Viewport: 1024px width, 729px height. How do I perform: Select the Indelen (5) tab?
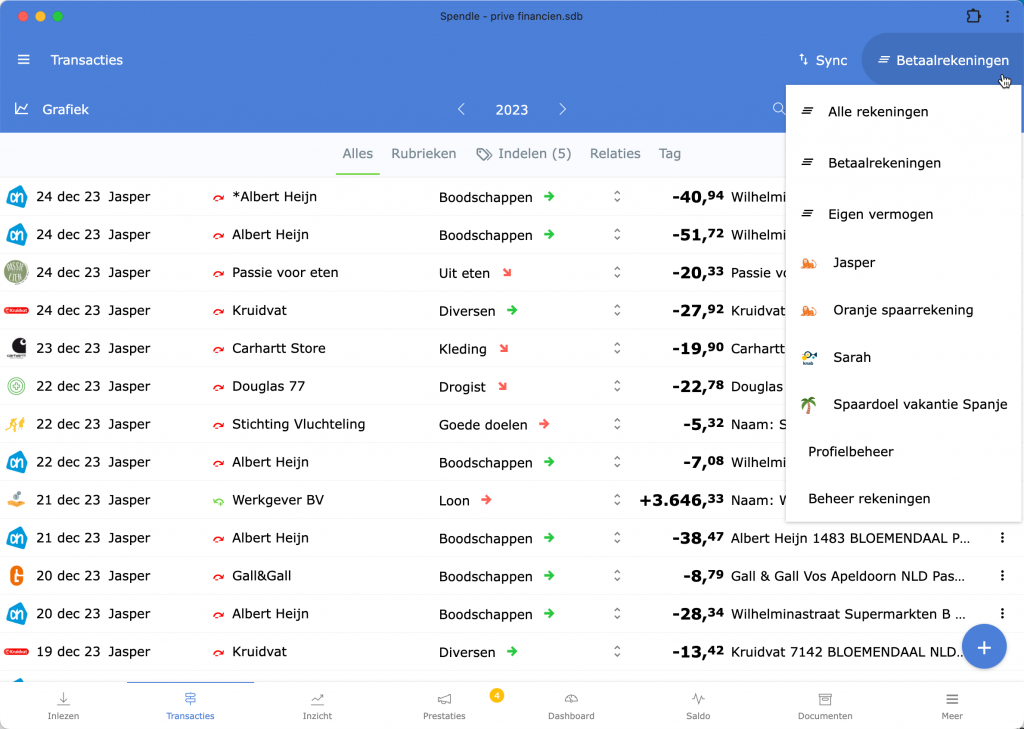tap(524, 154)
